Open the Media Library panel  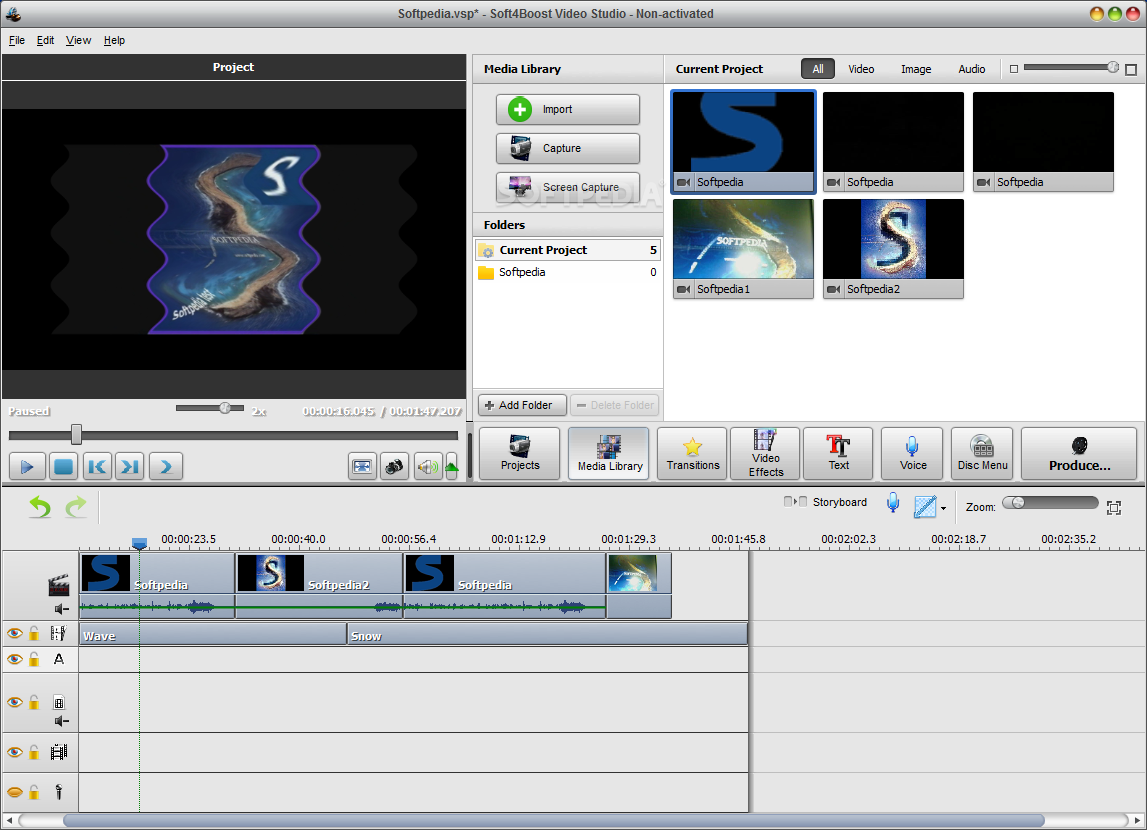609,453
